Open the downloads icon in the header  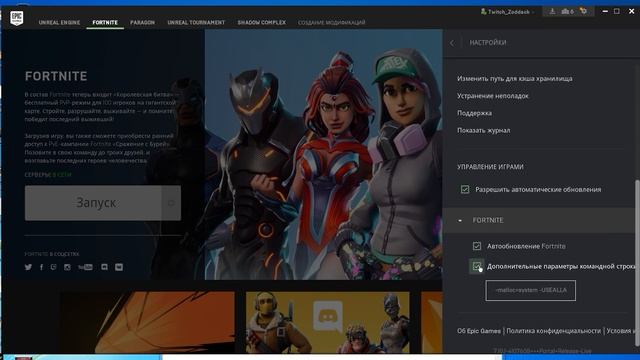point(552,11)
